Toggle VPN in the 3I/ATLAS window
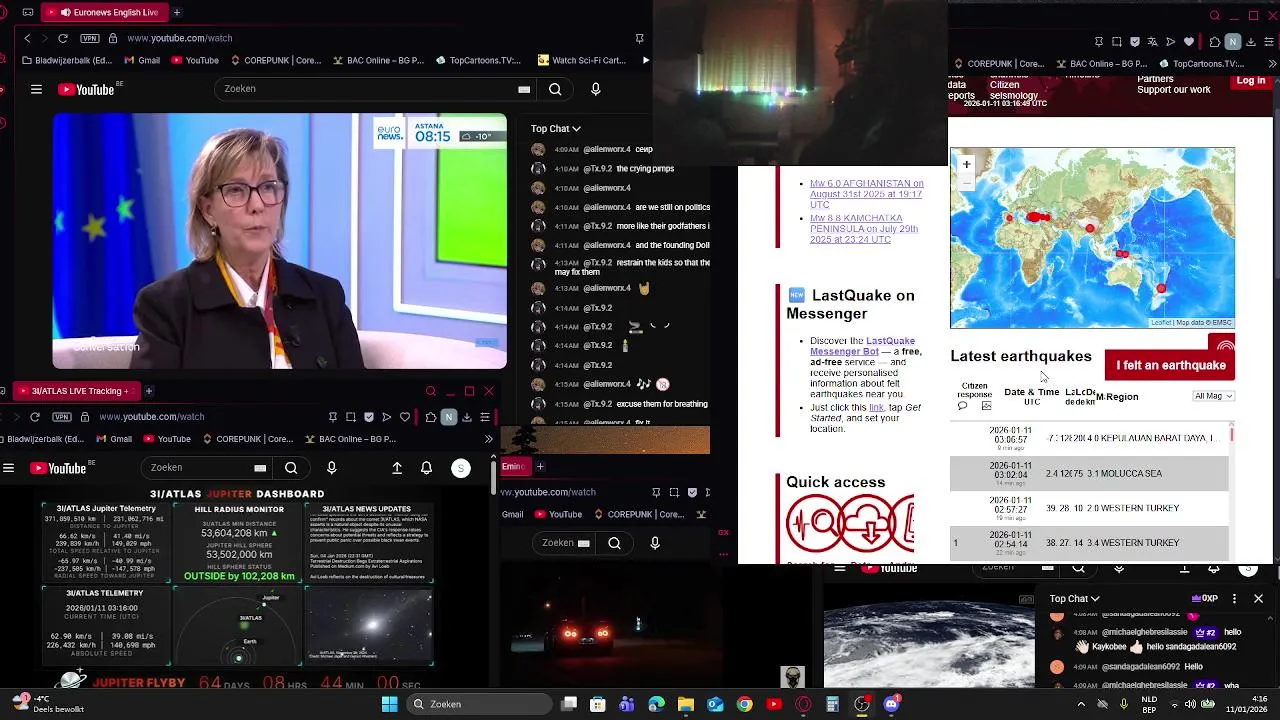 click(x=62, y=417)
